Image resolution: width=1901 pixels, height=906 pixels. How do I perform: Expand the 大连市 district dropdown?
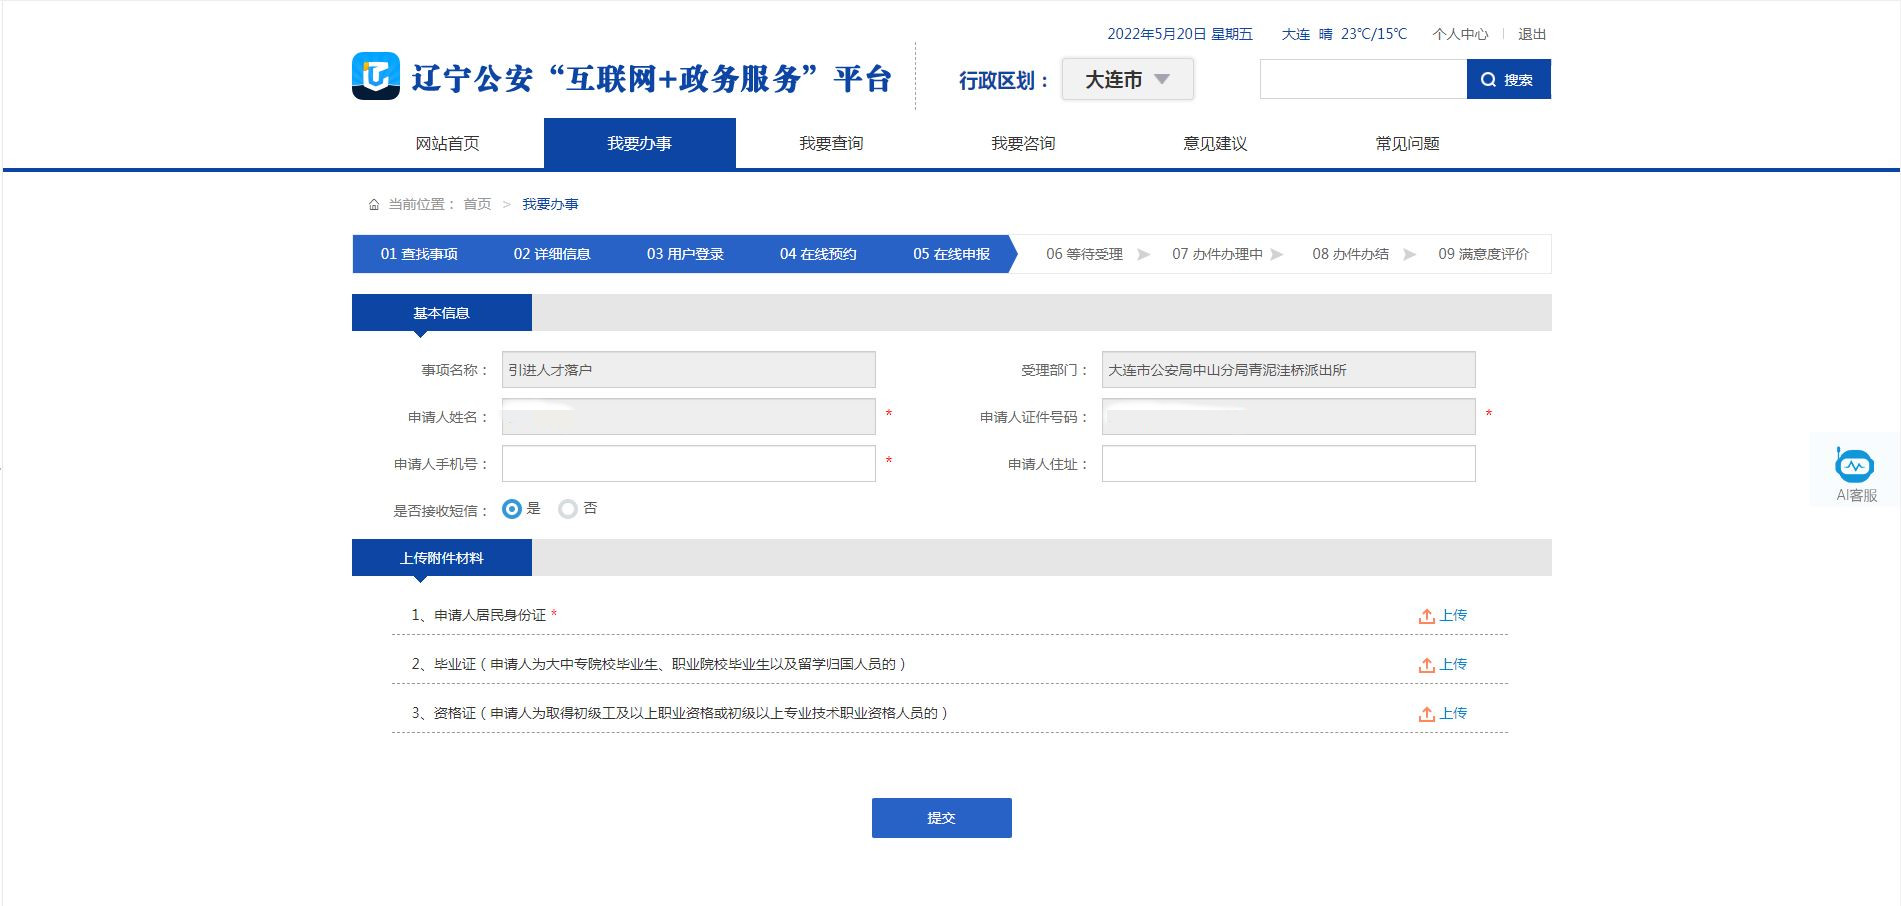1127,80
